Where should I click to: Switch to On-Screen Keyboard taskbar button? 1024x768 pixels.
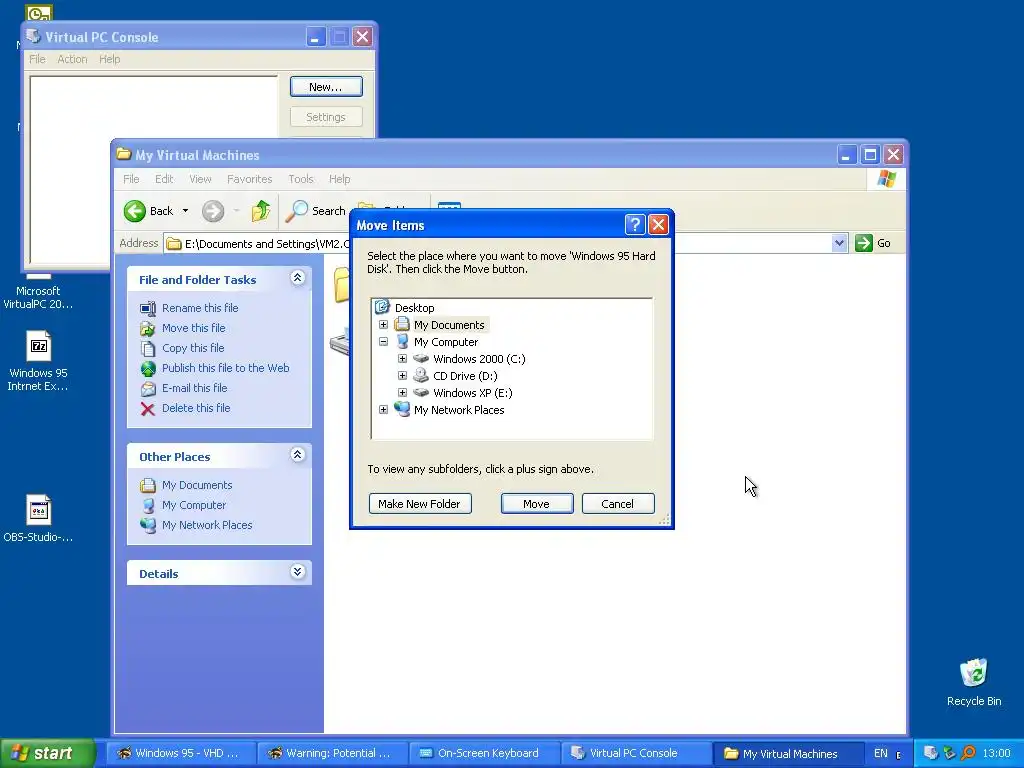pos(484,753)
